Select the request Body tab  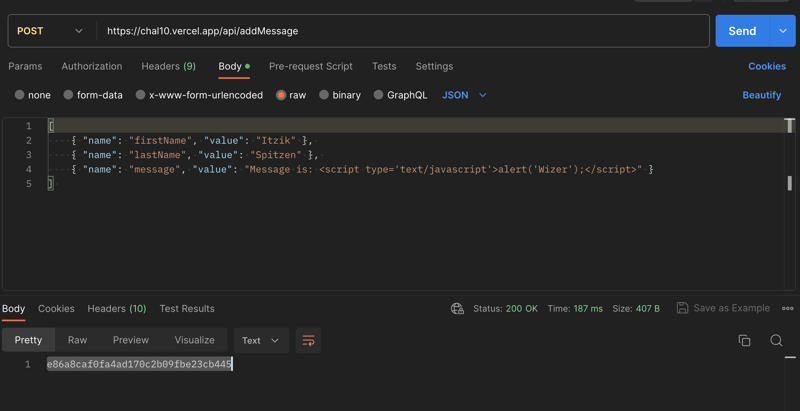234,66
